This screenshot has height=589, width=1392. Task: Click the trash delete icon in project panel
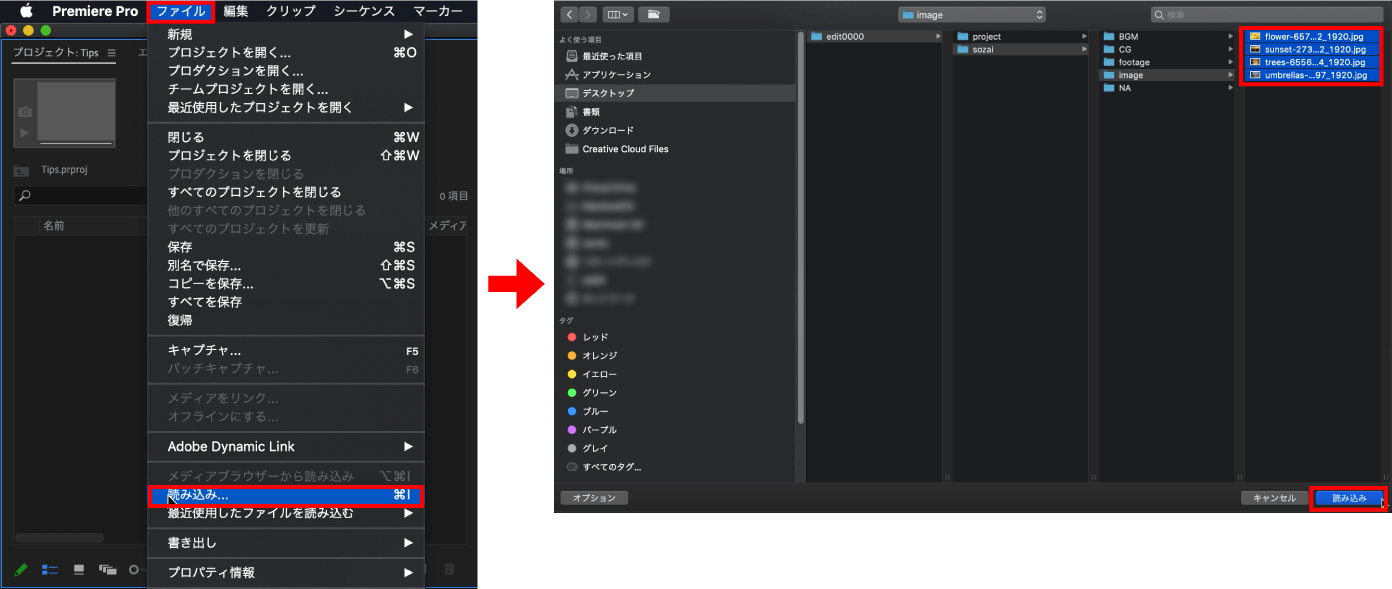pyautogui.click(x=449, y=569)
